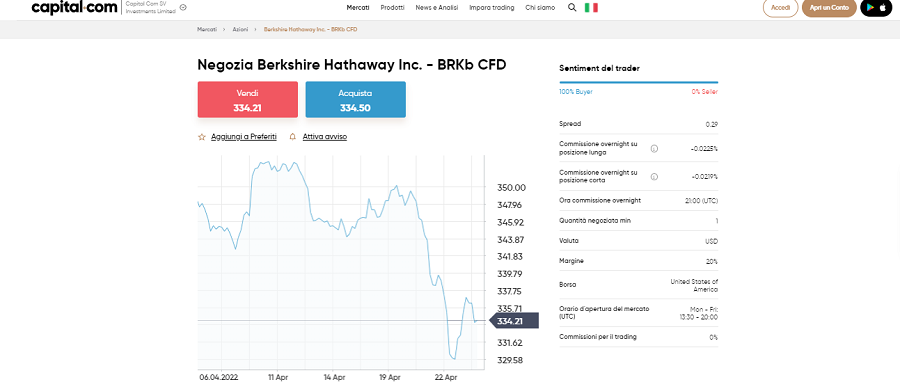This screenshot has width=900, height=389.
Task: Click the bell icon for Attiva avviso
Action: 293,137
